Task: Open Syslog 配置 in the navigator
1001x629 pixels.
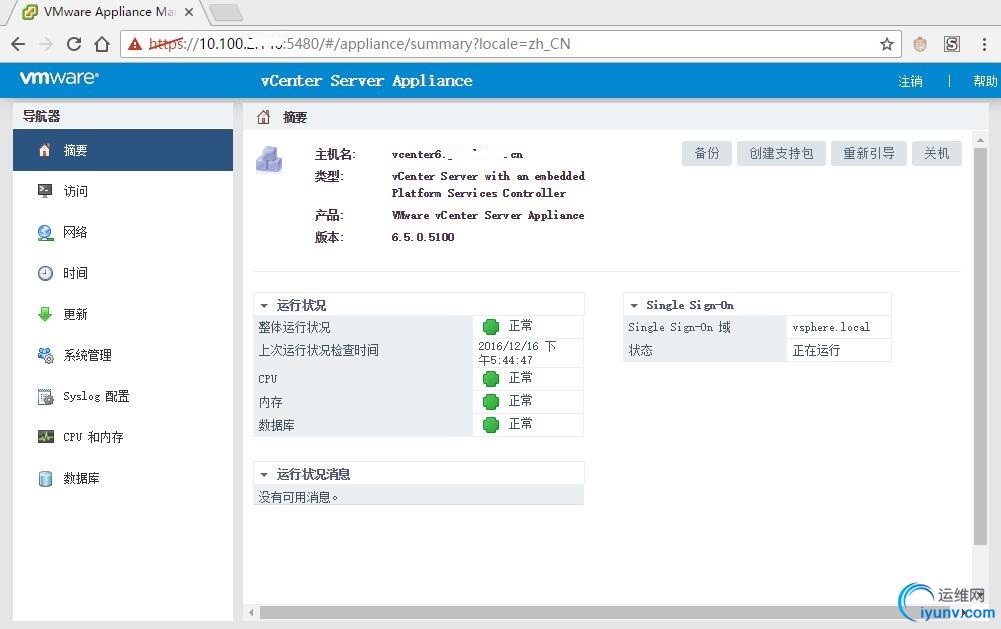Action: (x=123, y=397)
